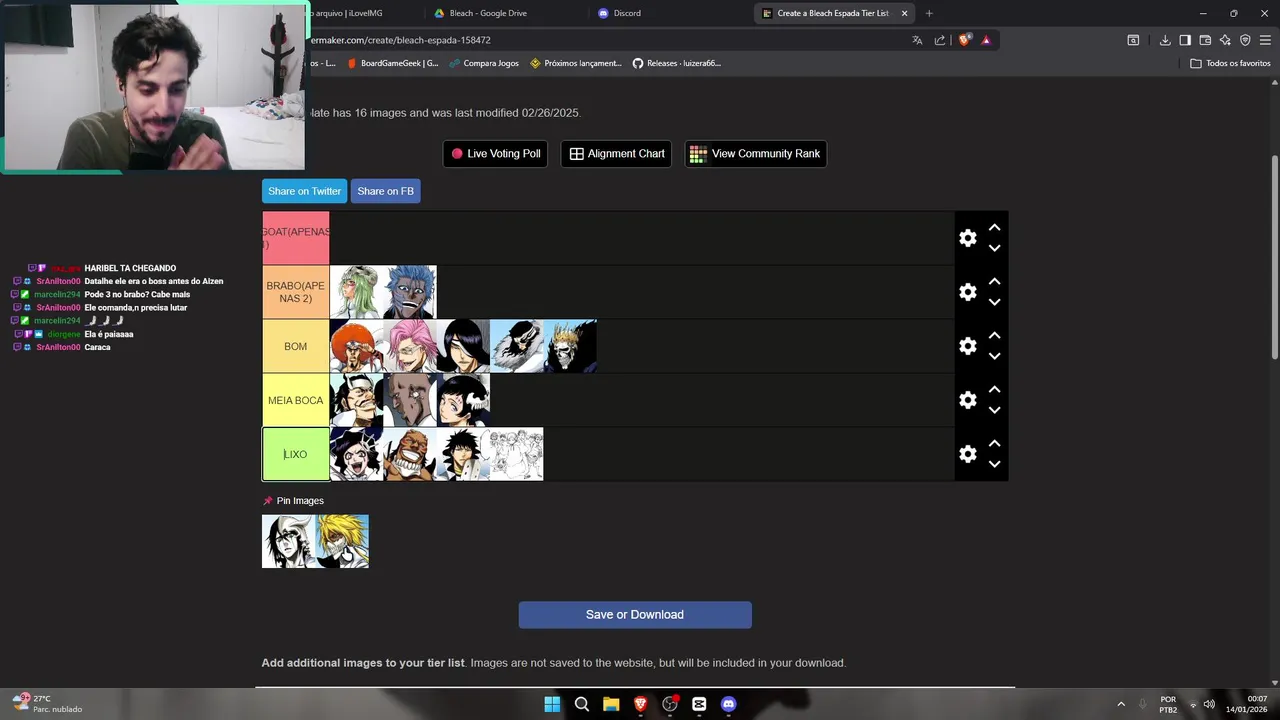Share the tier list on FB

click(x=385, y=191)
